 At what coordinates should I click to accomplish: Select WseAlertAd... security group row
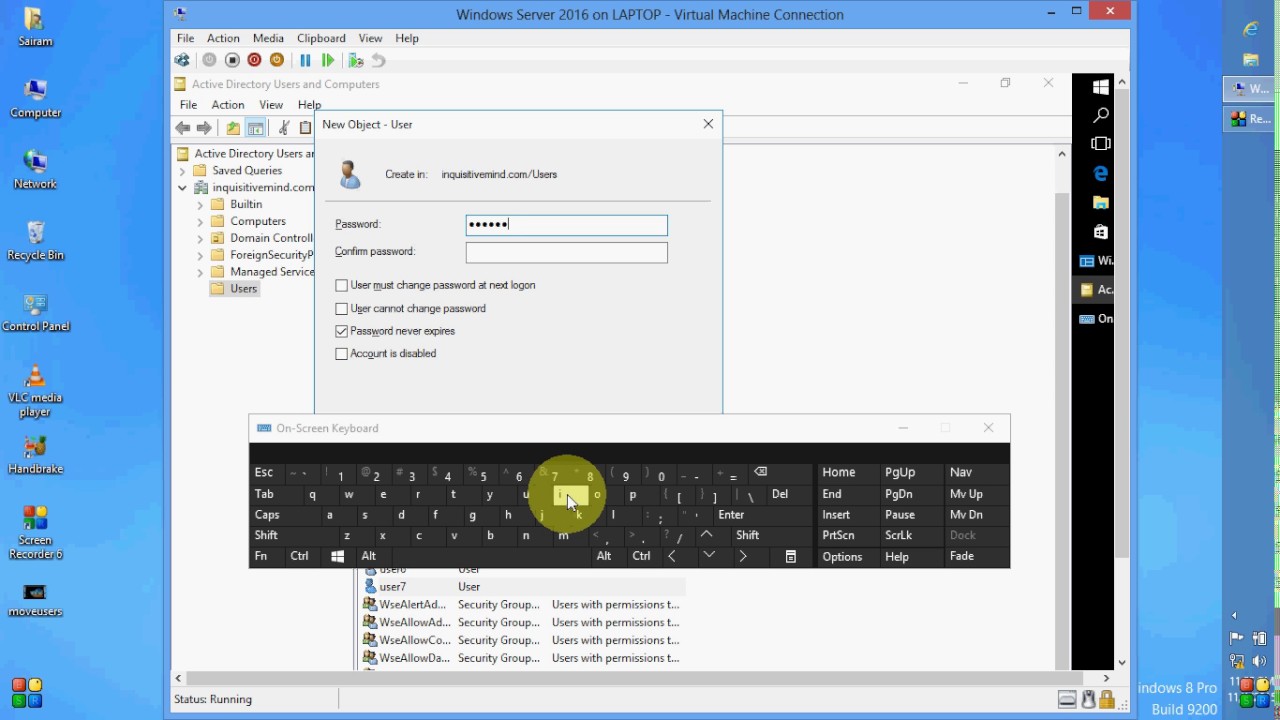coord(521,605)
